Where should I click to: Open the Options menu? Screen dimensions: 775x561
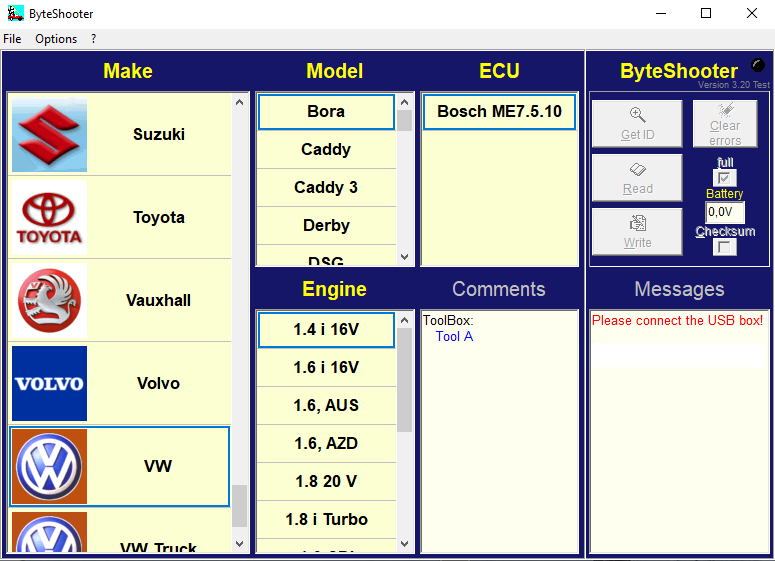(56, 39)
